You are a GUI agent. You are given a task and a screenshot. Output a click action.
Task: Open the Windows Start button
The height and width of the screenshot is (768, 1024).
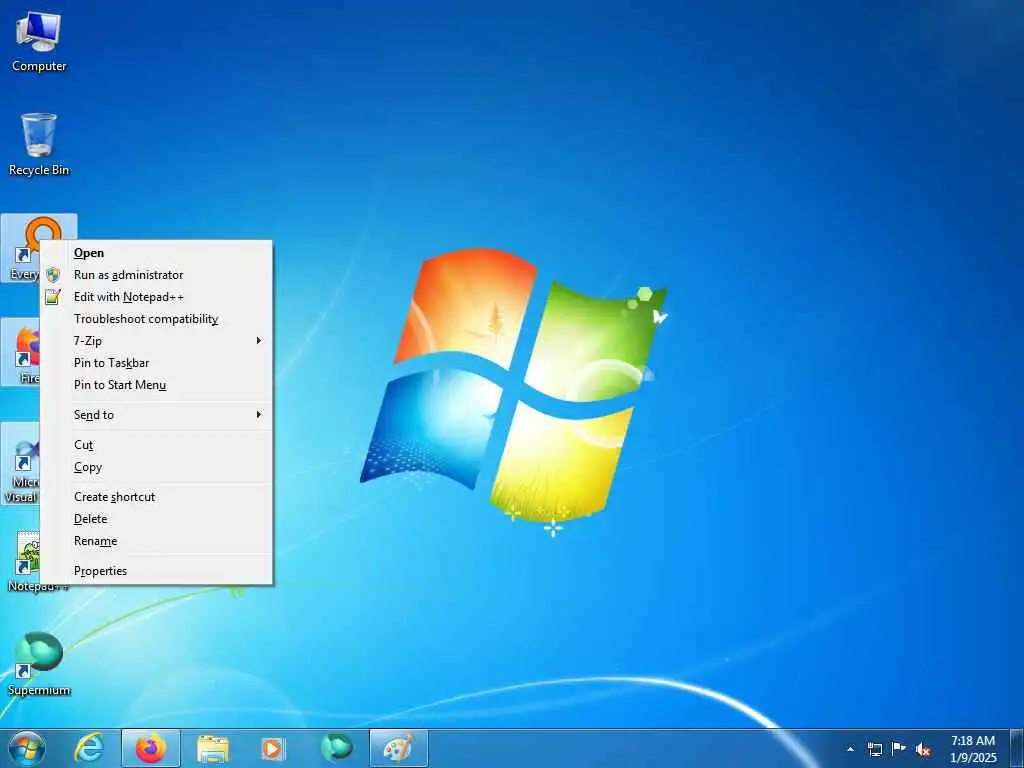click(x=27, y=748)
